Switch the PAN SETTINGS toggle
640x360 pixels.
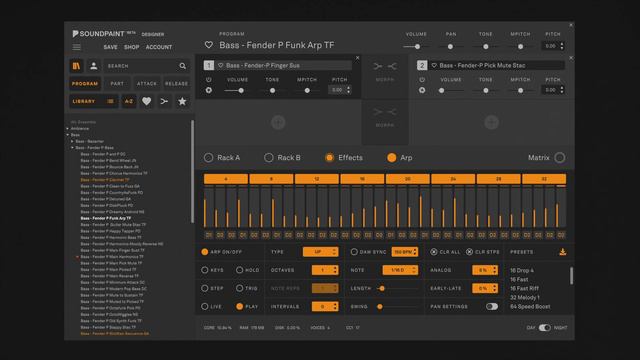(492, 306)
